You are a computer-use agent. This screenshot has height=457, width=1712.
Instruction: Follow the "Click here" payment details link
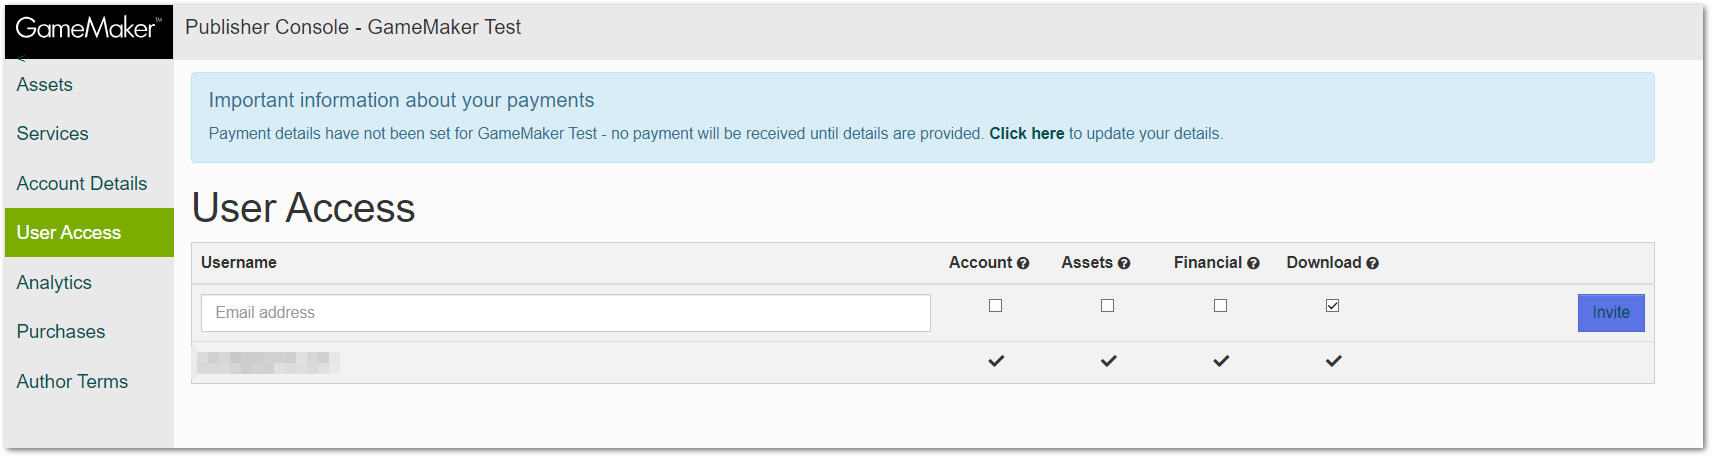pos(1027,134)
